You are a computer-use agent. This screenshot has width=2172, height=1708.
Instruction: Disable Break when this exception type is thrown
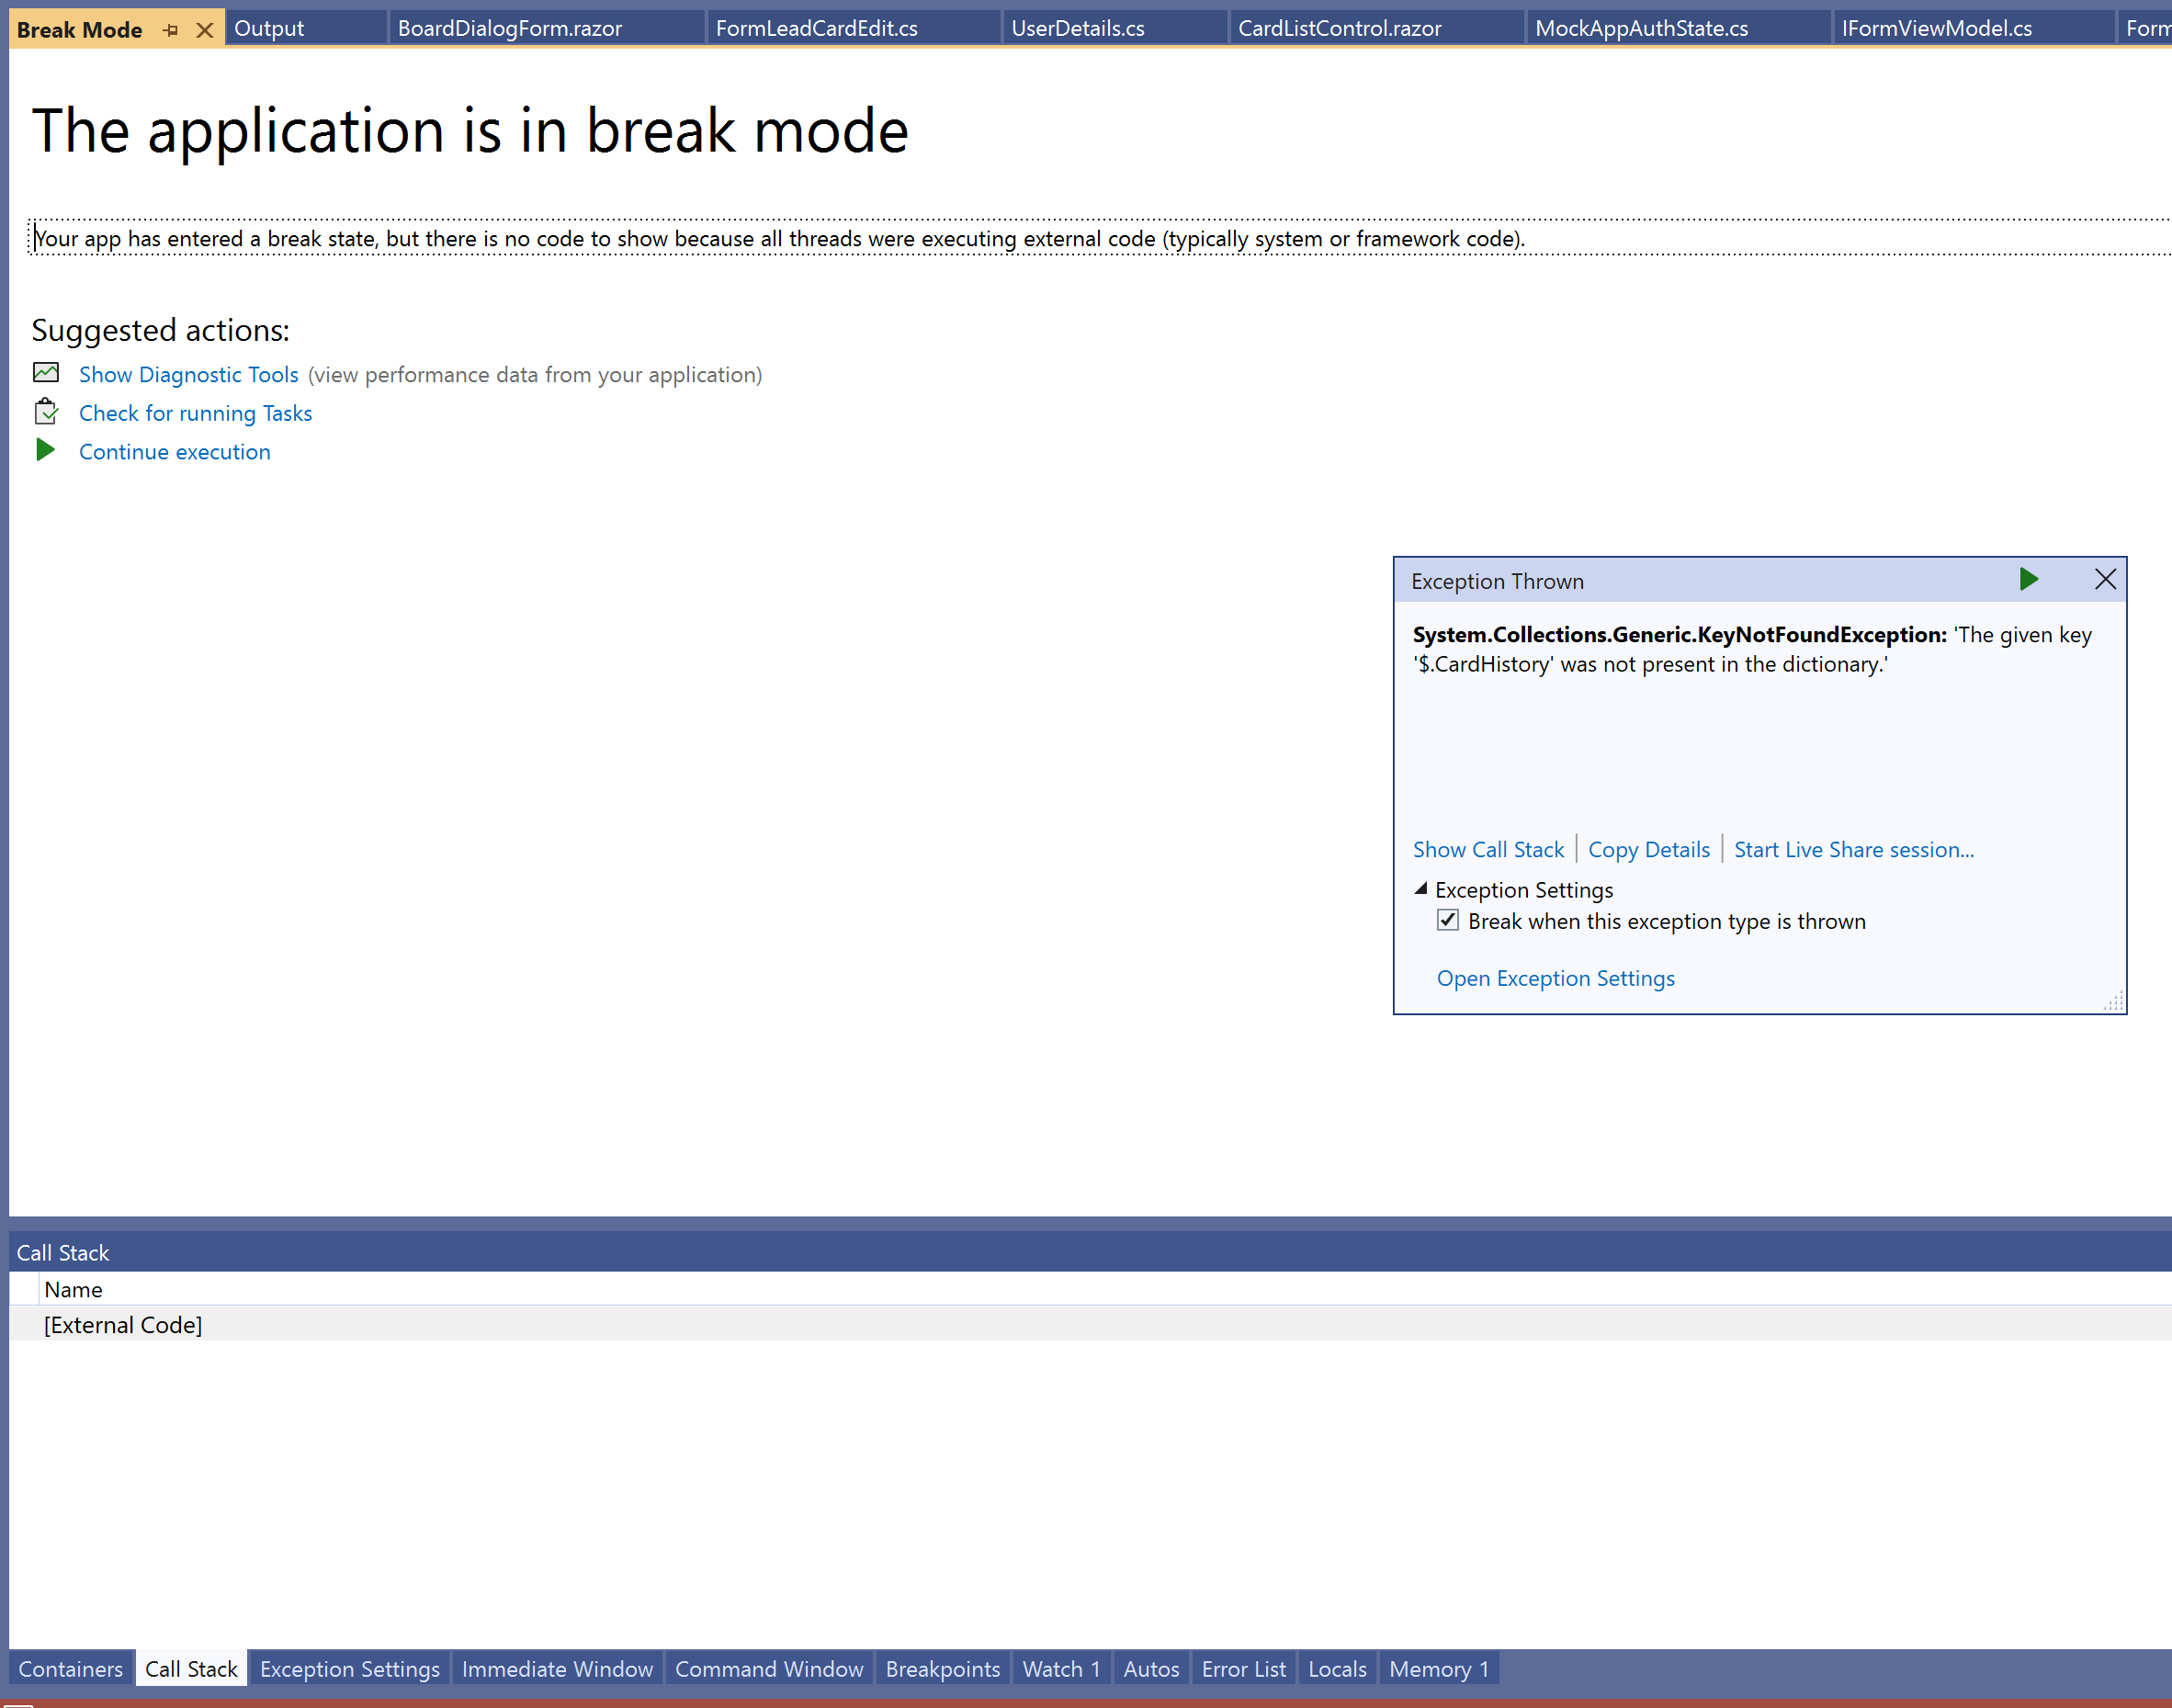[1447, 920]
